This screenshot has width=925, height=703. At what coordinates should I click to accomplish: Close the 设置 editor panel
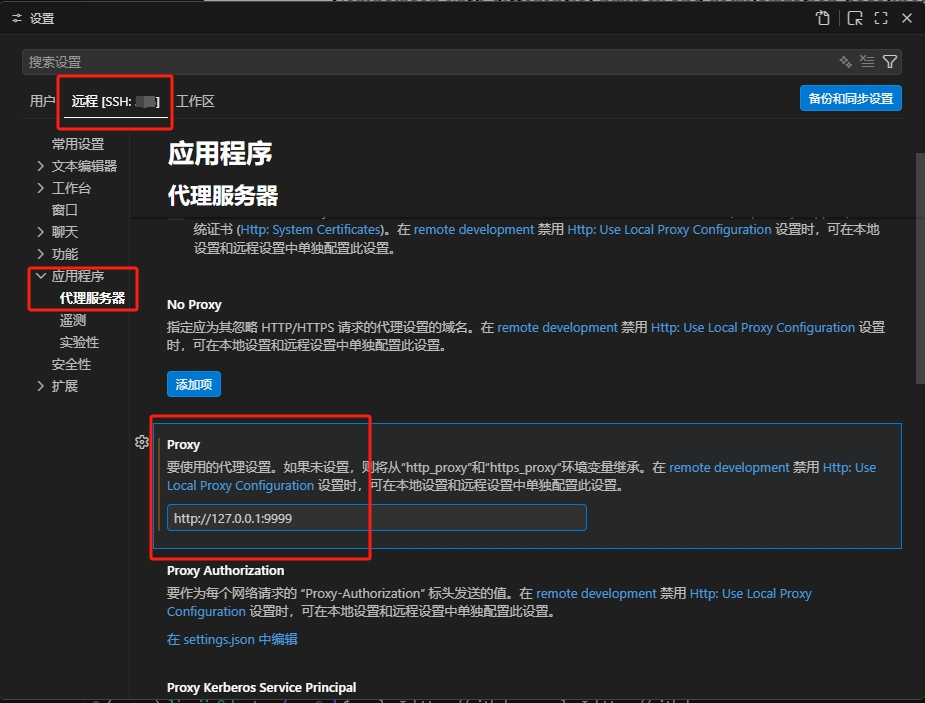click(907, 18)
